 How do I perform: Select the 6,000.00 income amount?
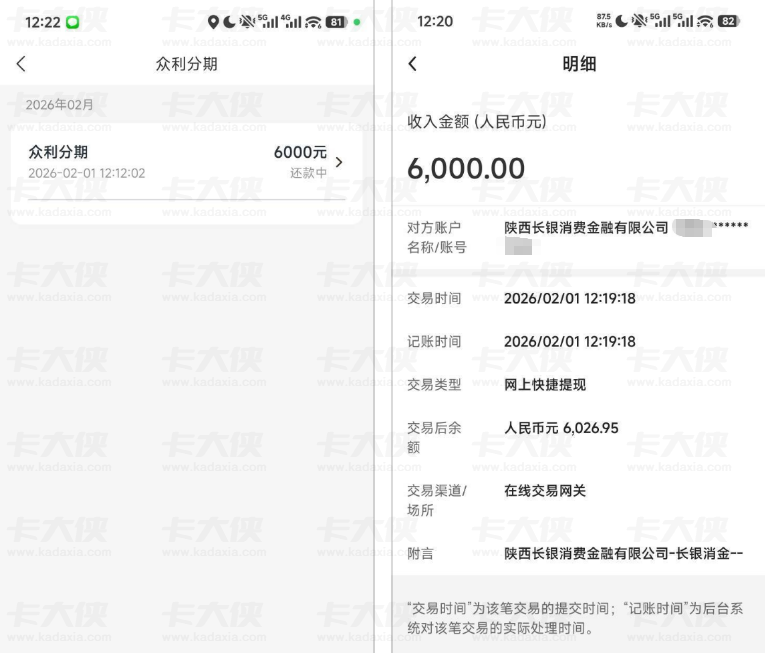click(x=466, y=169)
